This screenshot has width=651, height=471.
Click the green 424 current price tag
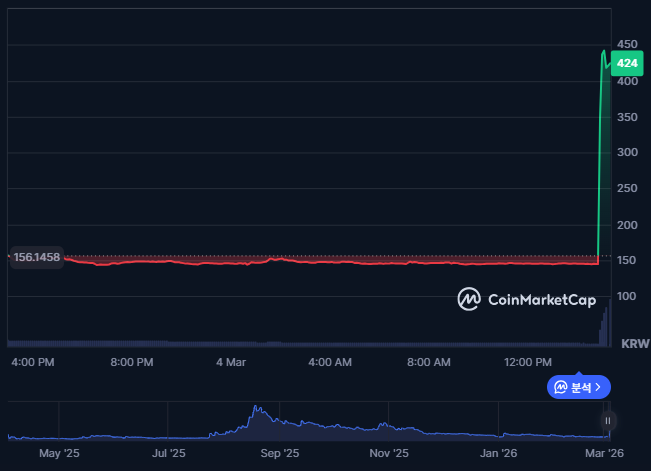coord(627,63)
